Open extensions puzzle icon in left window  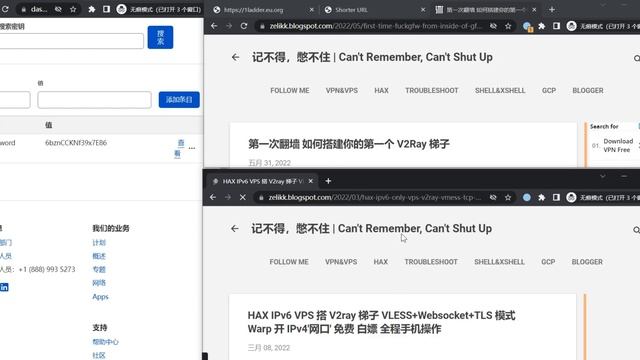tap(91, 9)
